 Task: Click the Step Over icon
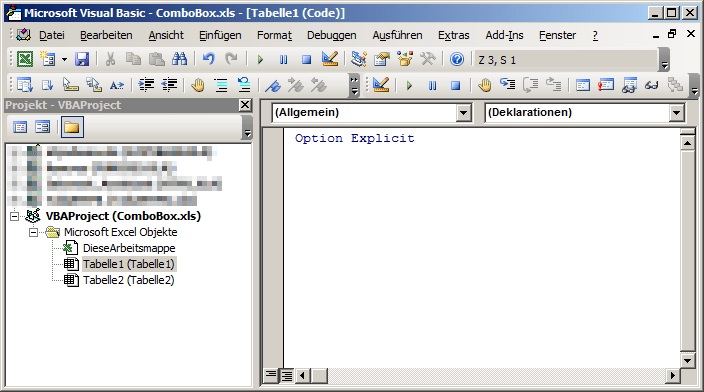[531, 85]
